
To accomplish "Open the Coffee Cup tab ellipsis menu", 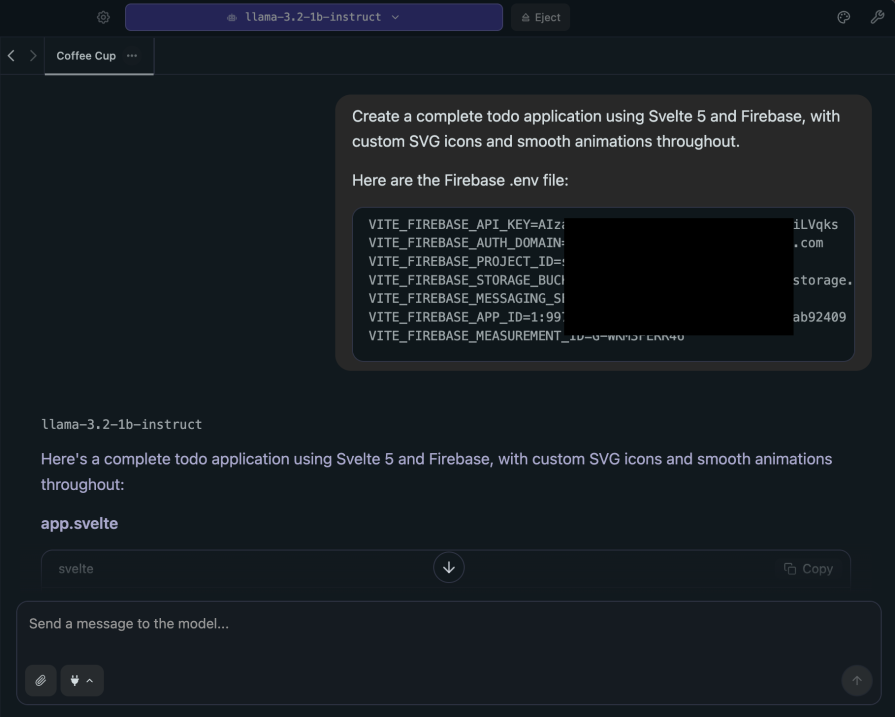I will pyautogui.click(x=132, y=56).
